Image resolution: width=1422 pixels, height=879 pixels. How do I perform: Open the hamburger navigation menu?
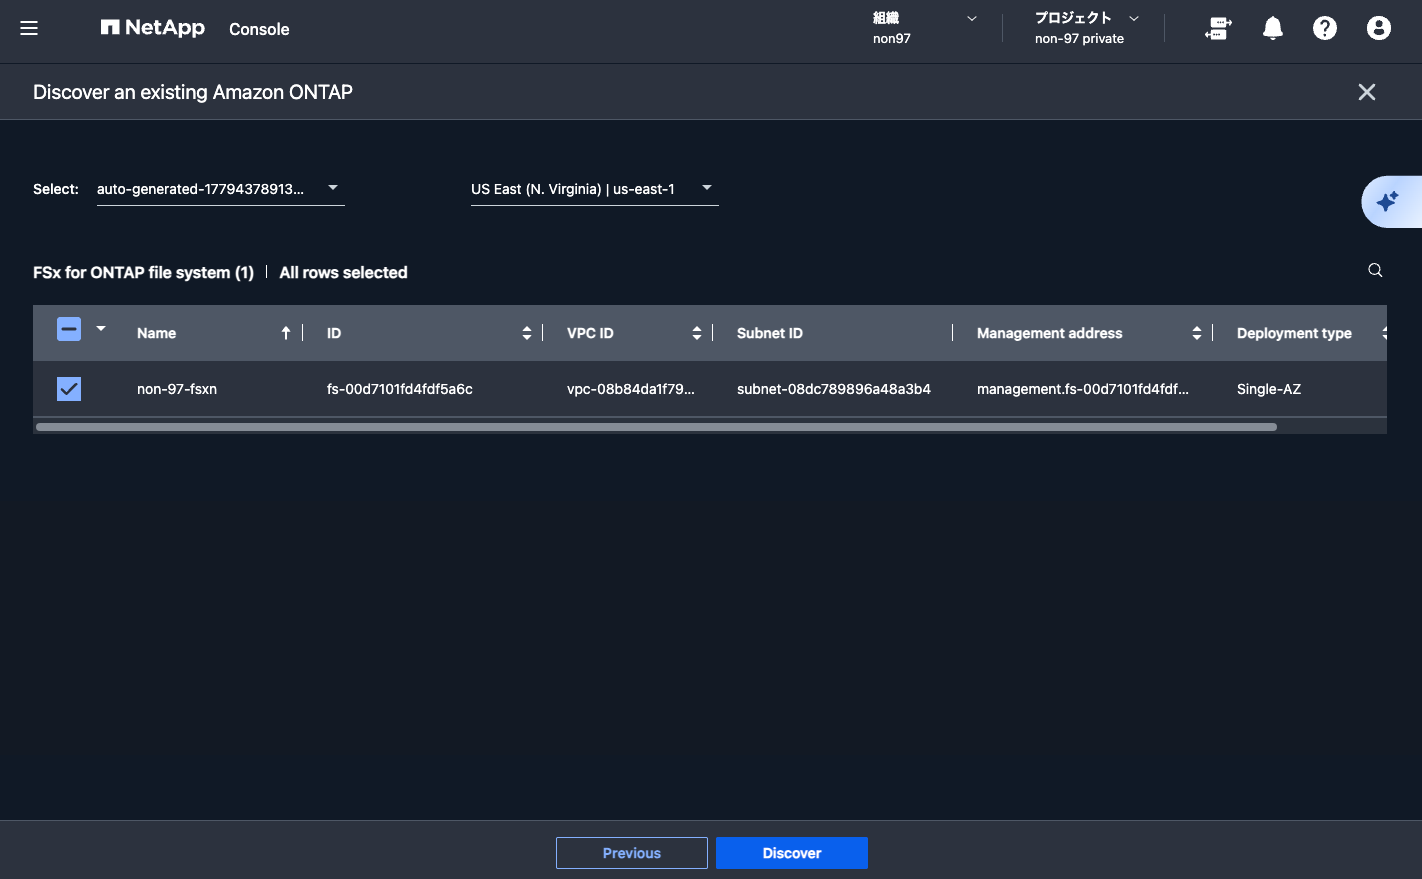tap(29, 28)
